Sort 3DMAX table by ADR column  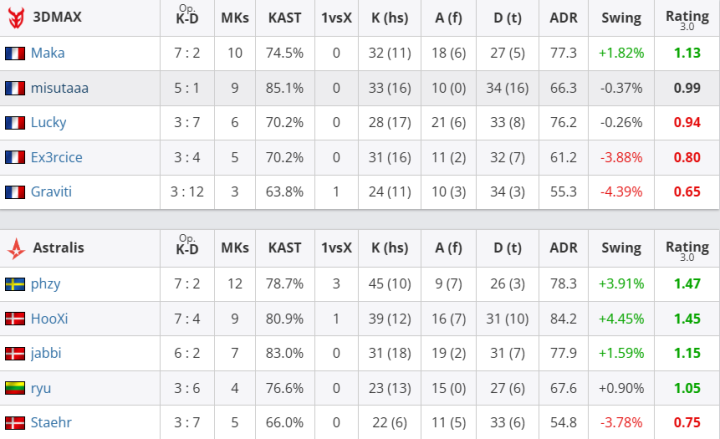coord(563,18)
